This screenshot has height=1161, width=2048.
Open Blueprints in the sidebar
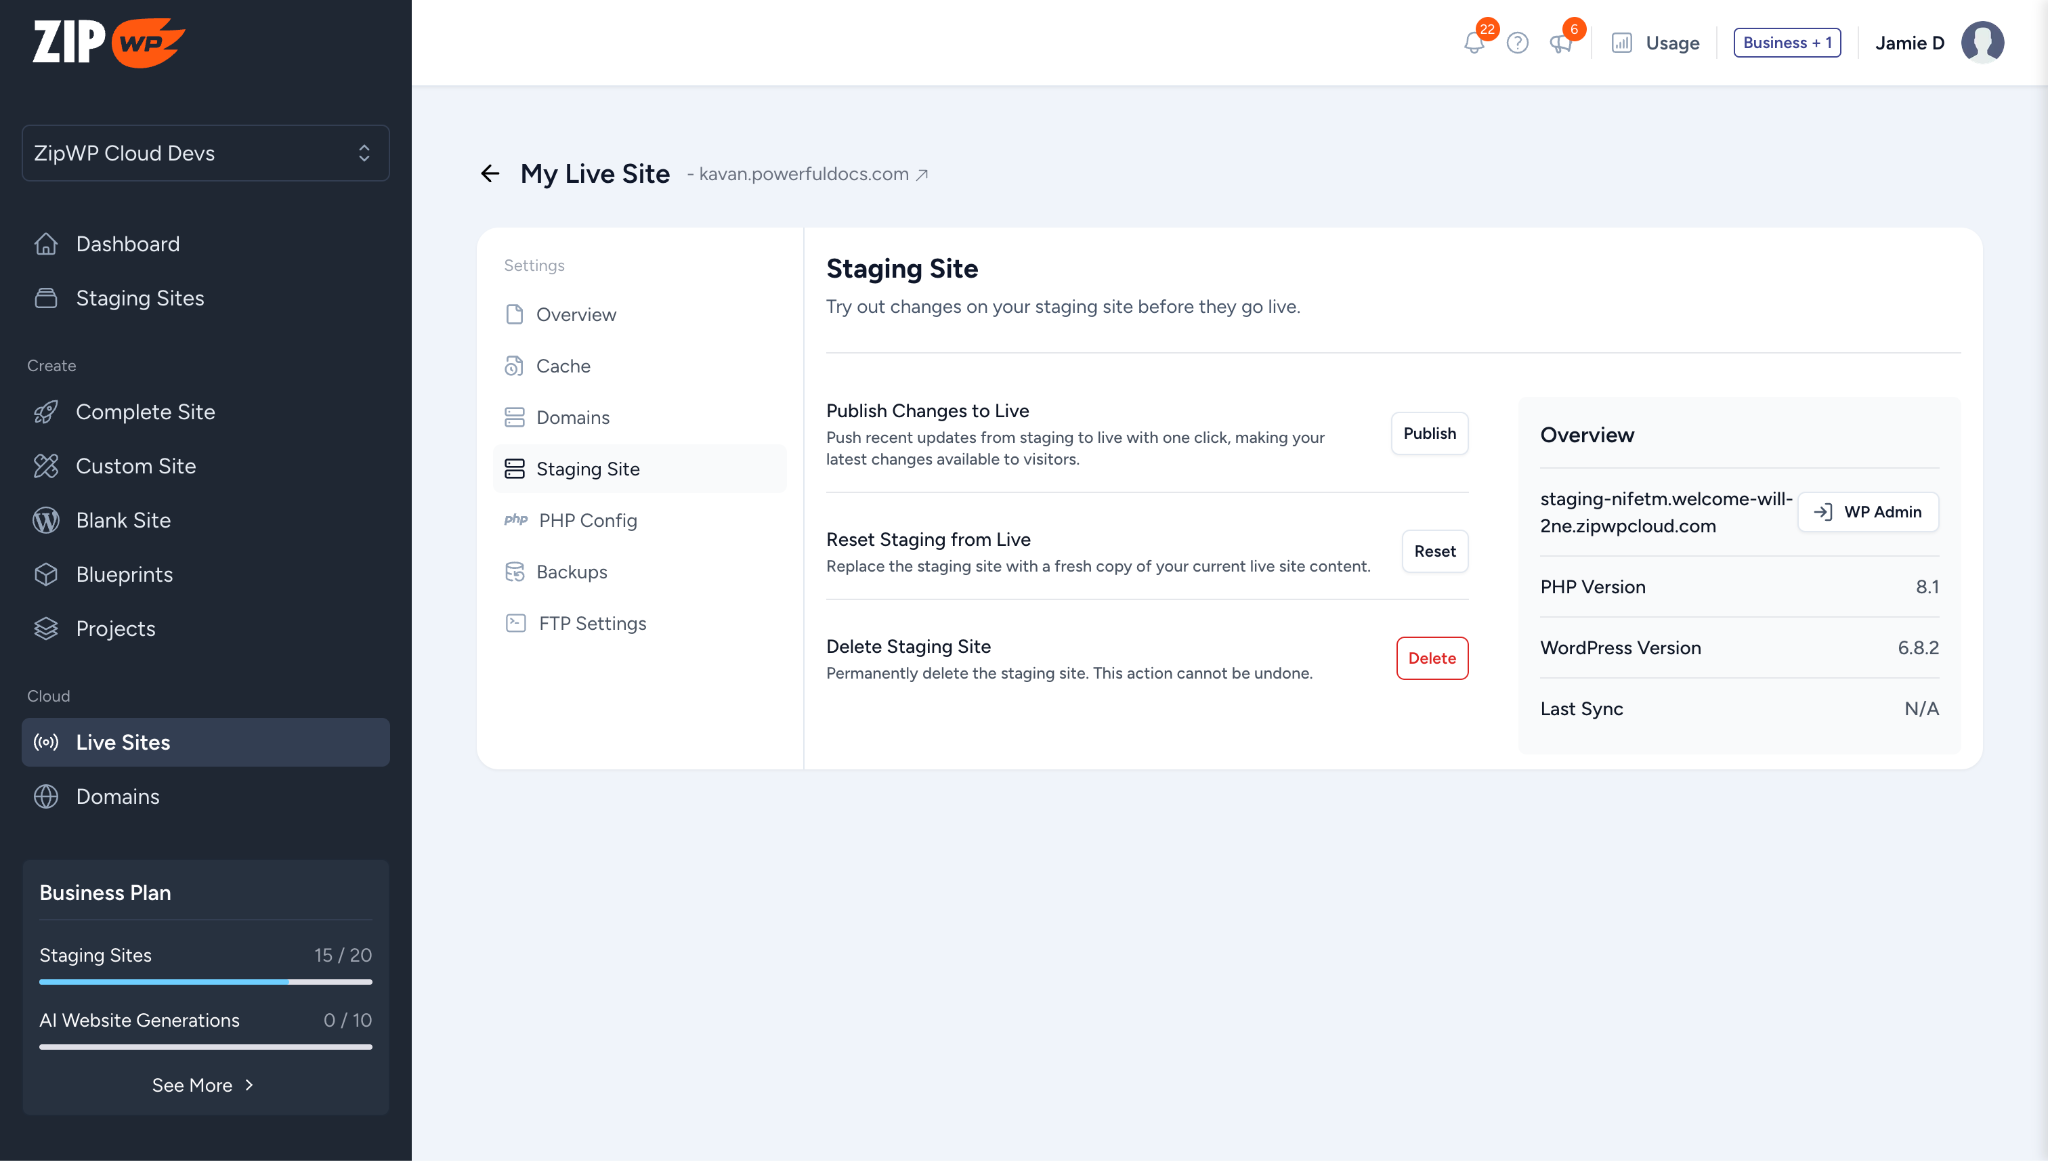tap(124, 574)
